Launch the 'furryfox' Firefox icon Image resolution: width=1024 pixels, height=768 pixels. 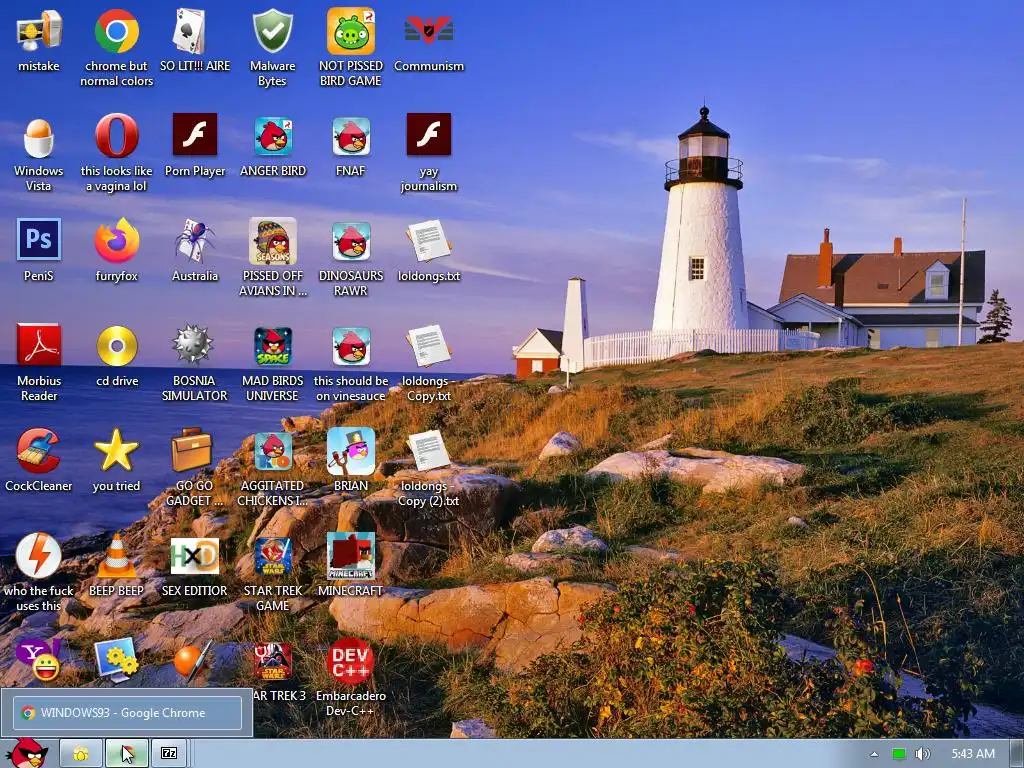pos(116,240)
